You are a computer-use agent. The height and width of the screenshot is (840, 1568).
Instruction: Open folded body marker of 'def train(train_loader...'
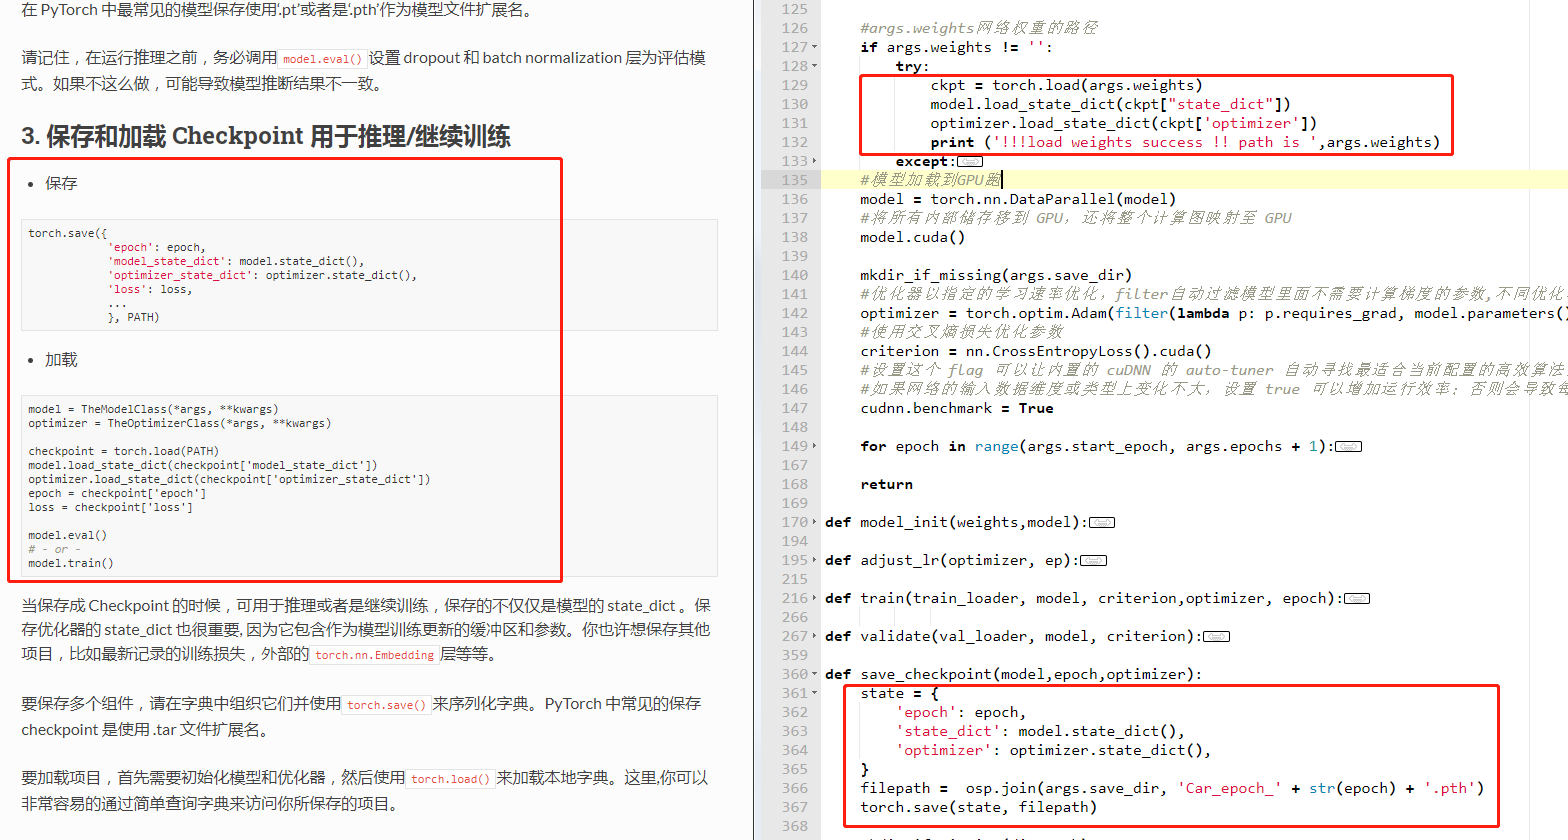pos(1357,598)
